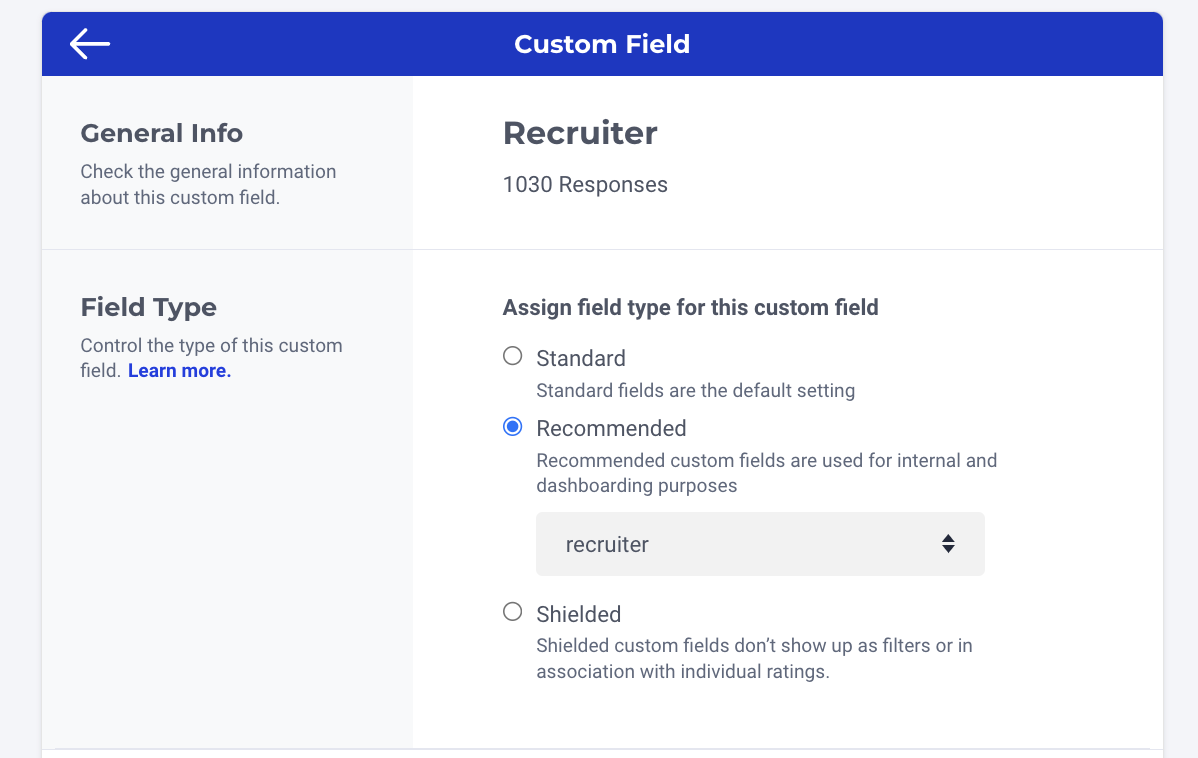Image resolution: width=1198 pixels, height=758 pixels.
Task: Click the "Shielded" option label text
Action: (578, 614)
